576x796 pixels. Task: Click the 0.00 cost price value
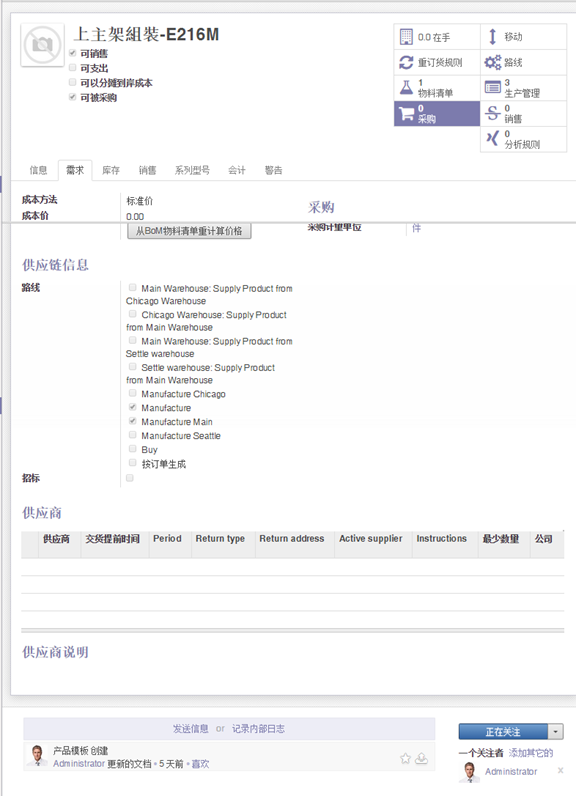[x=135, y=216]
